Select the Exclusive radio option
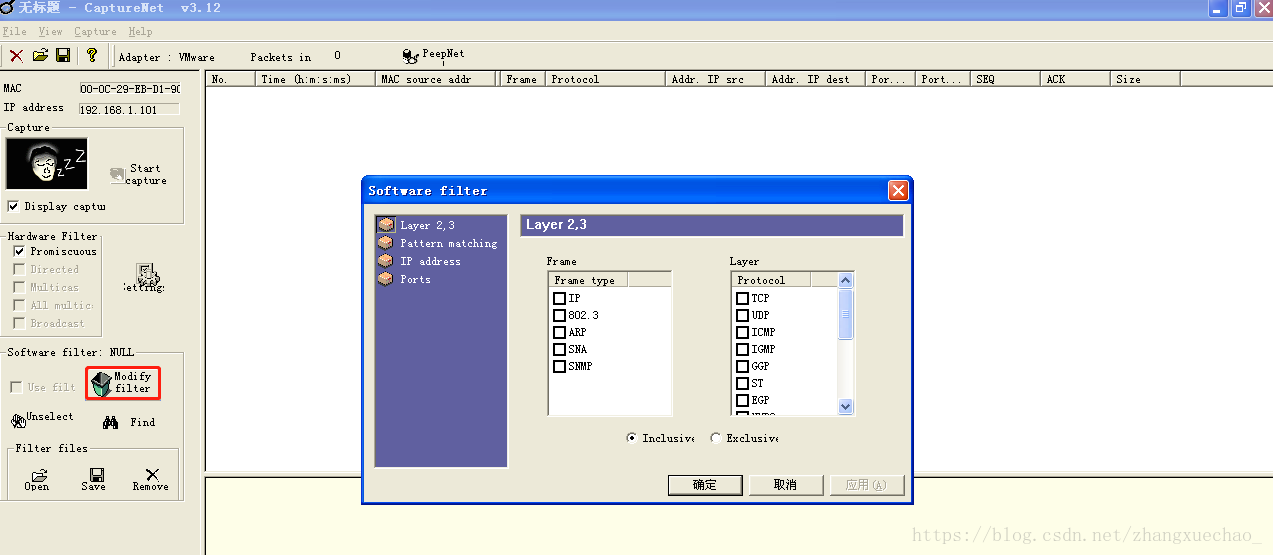 coord(715,438)
